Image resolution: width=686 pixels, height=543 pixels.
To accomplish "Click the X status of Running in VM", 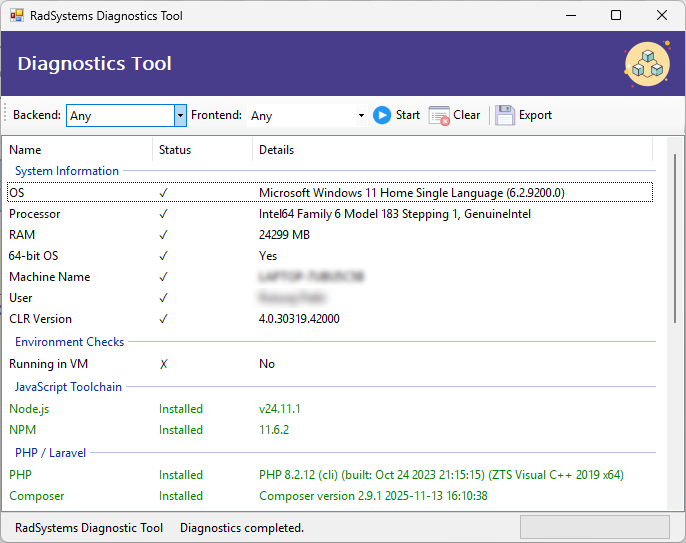I will point(164,364).
